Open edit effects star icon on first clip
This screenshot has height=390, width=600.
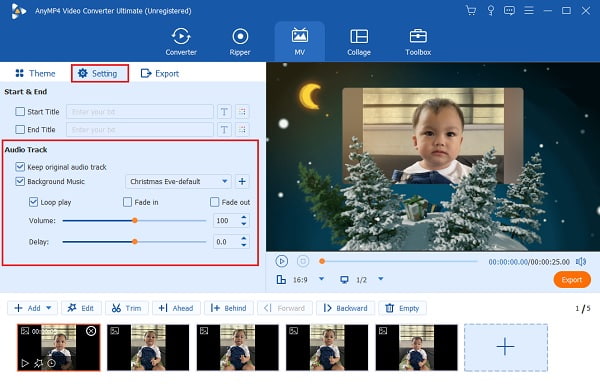click(38, 363)
